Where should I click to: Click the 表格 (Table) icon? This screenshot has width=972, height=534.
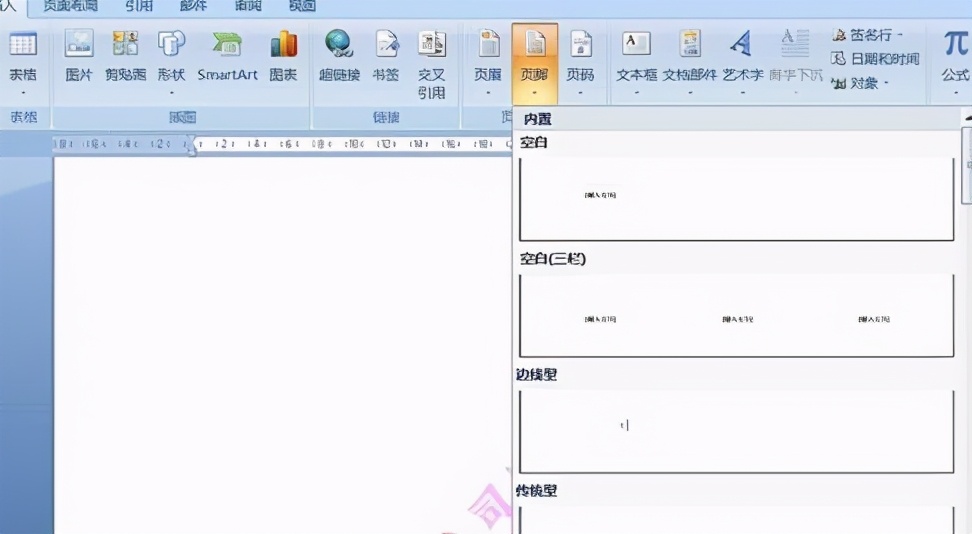(23, 45)
